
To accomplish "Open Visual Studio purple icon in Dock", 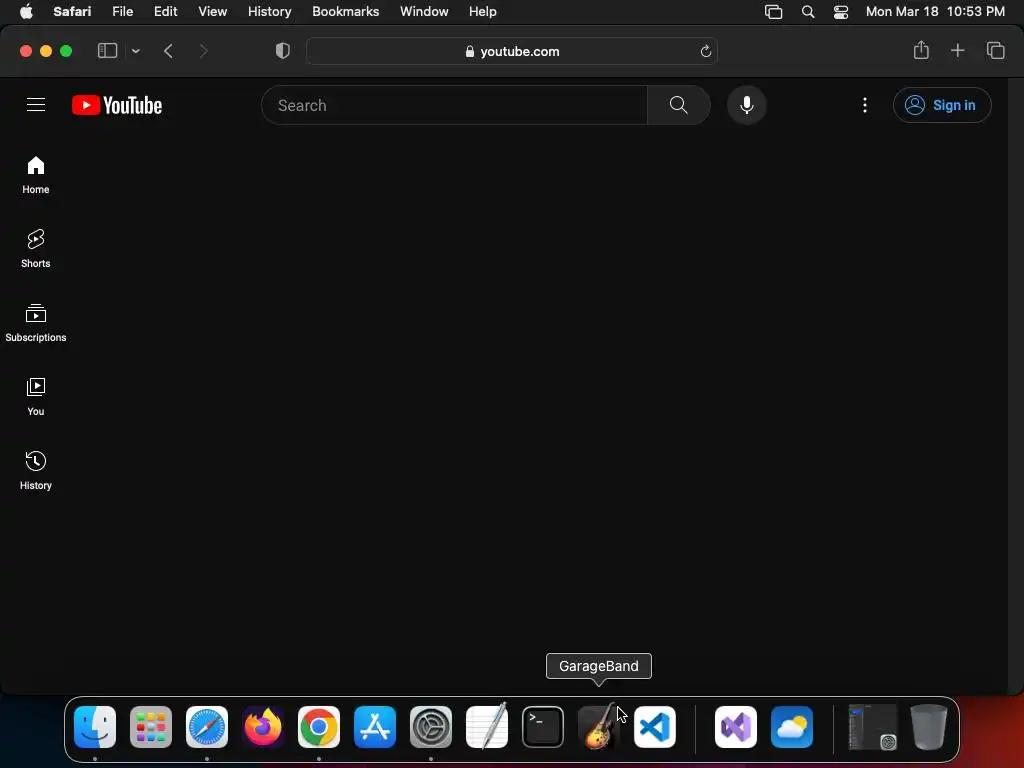I will tap(736, 727).
